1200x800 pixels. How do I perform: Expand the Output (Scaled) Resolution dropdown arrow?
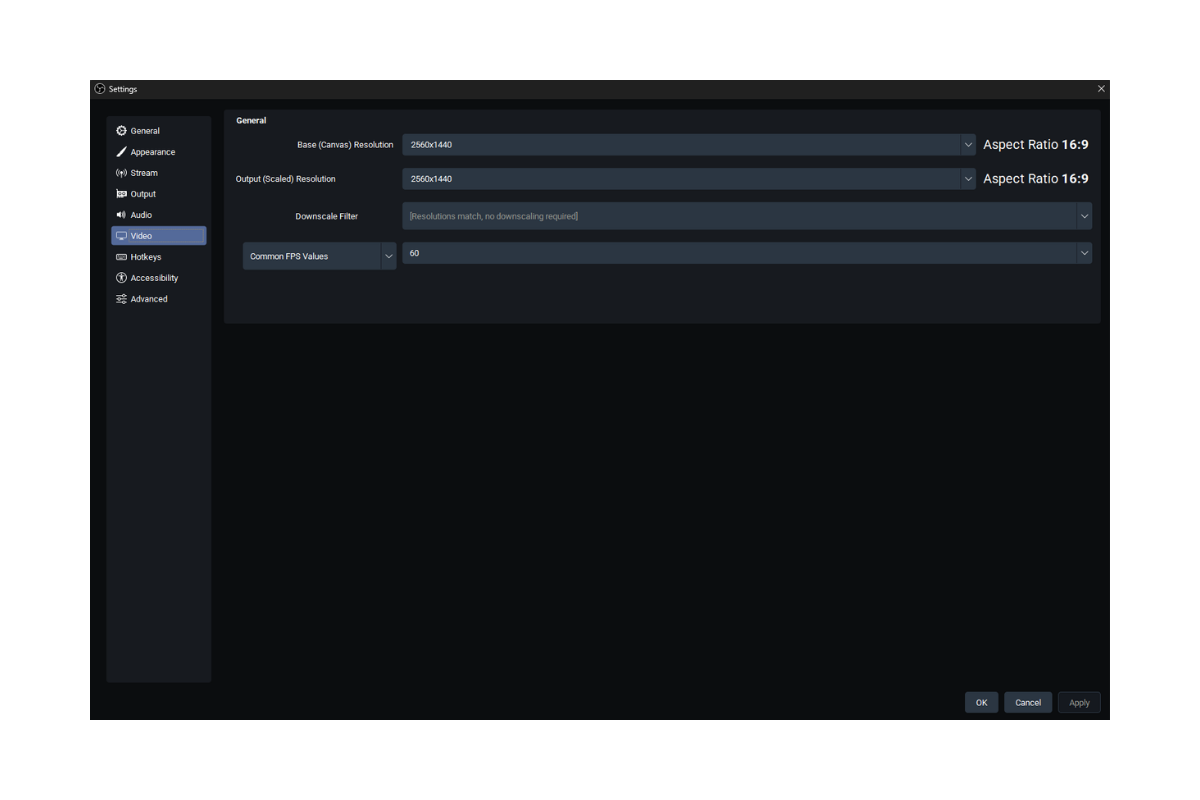968,179
